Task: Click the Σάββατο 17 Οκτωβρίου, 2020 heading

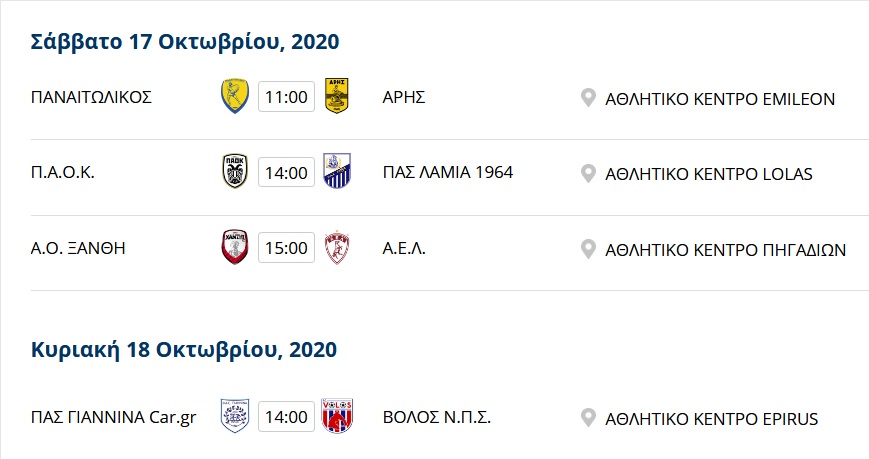Action: click(185, 42)
